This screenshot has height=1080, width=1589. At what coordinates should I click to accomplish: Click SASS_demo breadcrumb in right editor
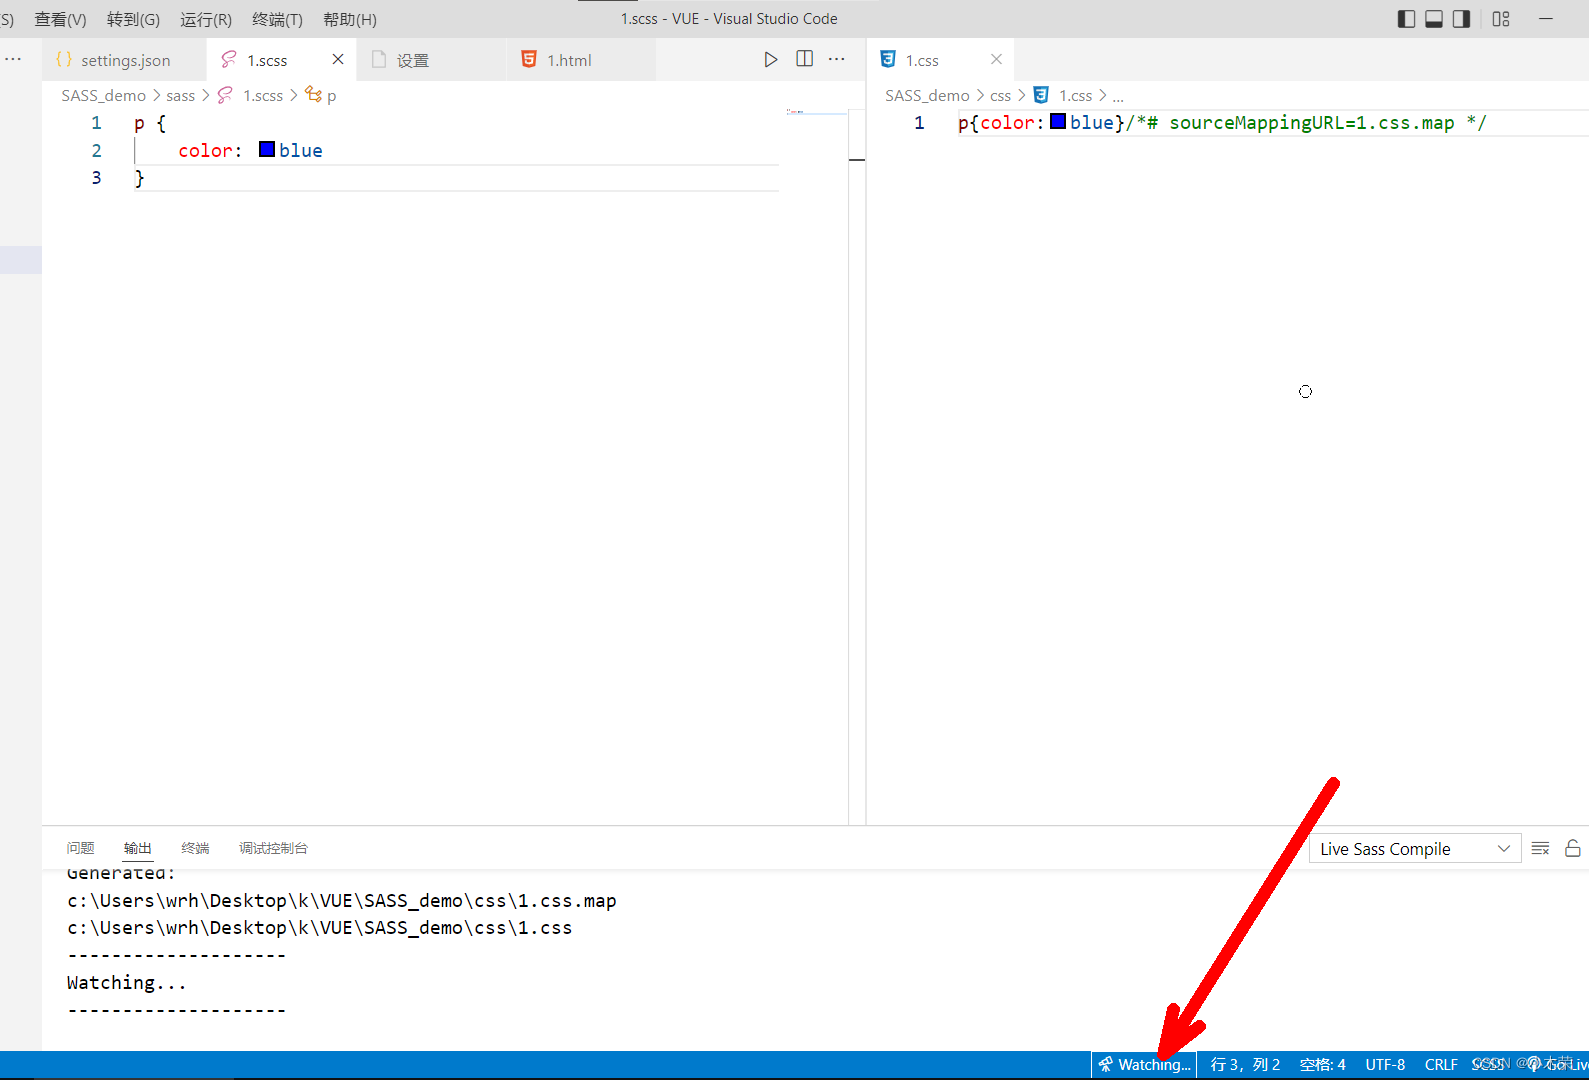pyautogui.click(x=927, y=95)
